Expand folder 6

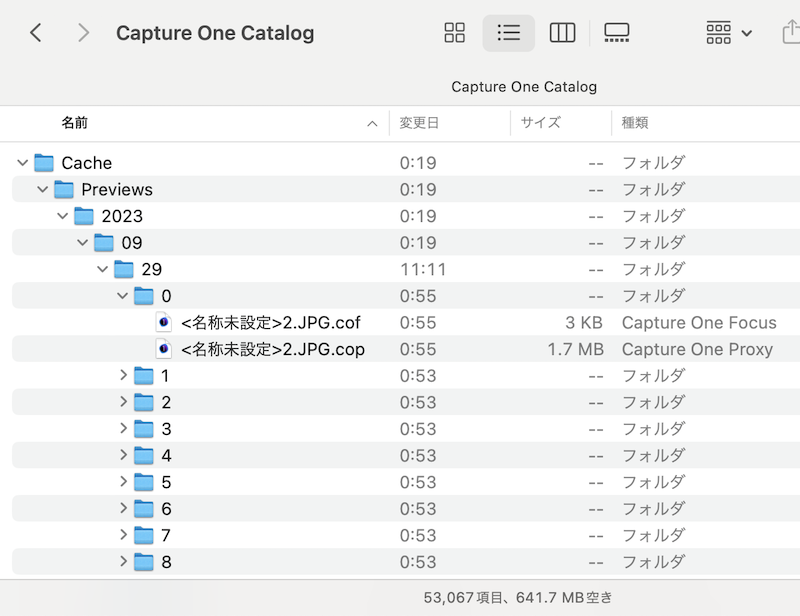point(123,508)
